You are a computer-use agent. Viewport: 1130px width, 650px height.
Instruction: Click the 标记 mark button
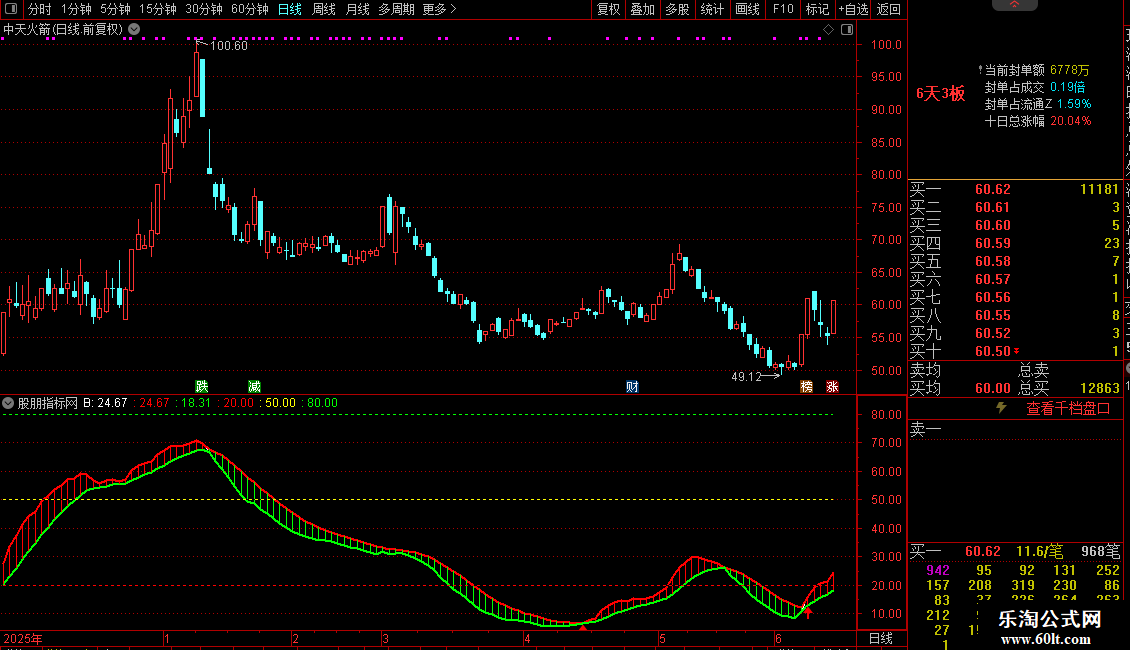point(817,9)
